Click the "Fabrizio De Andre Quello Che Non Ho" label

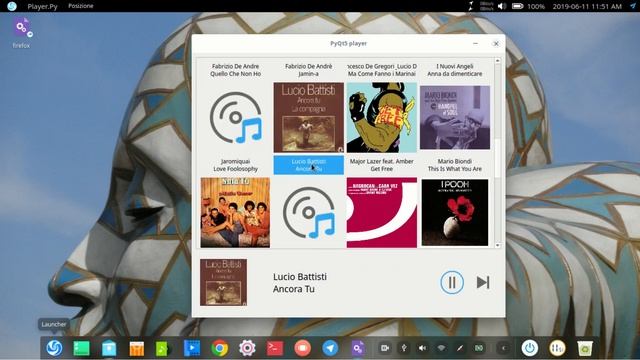236,70
